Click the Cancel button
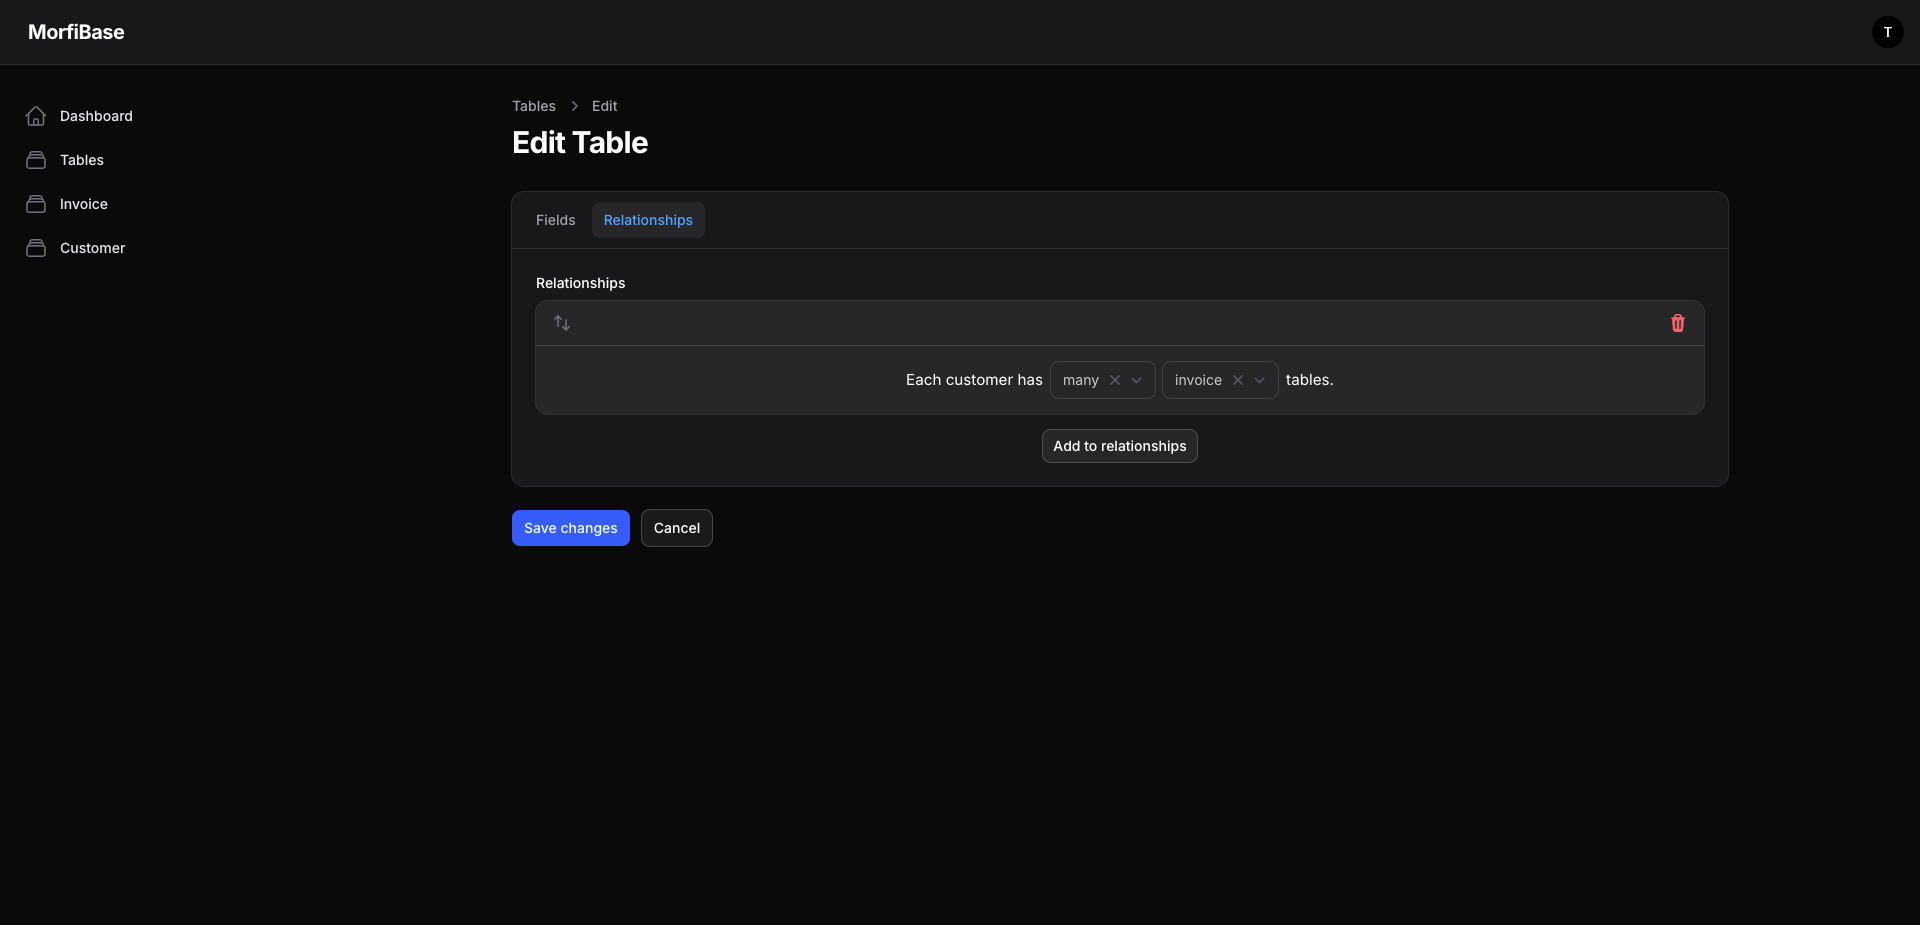The image size is (1920, 925). [677, 528]
